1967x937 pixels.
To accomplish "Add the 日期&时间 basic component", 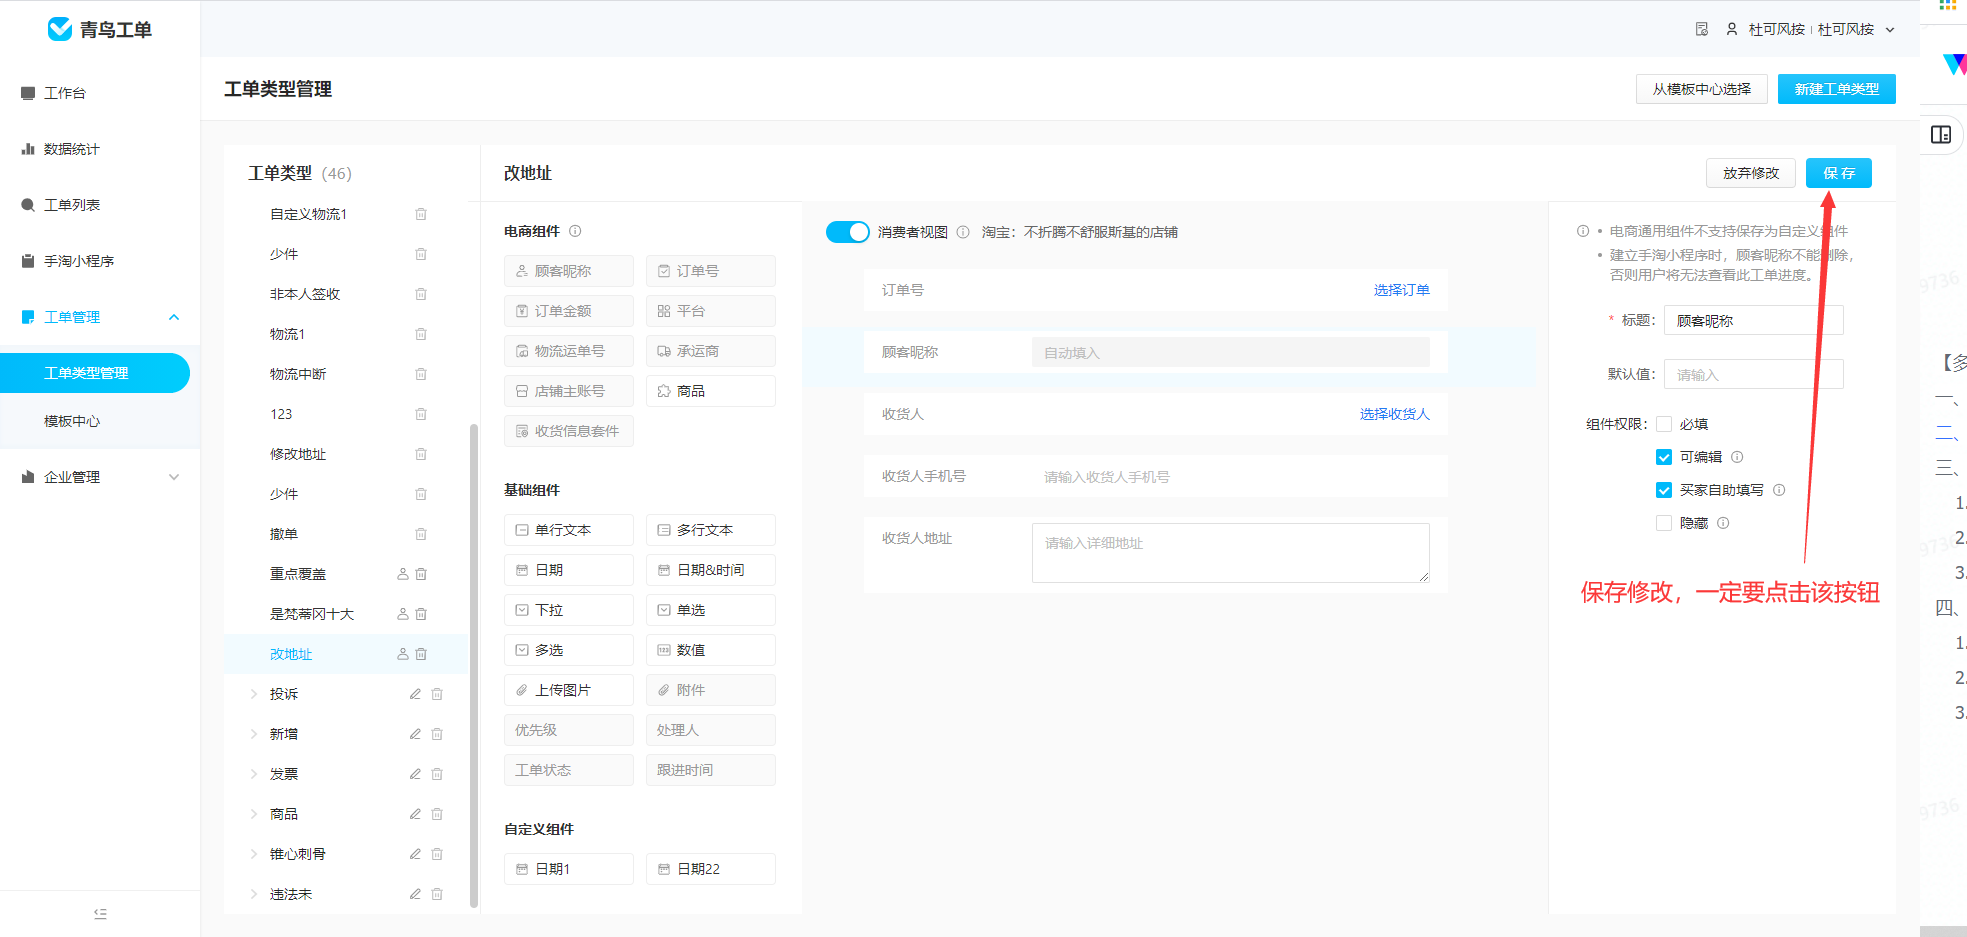I will (711, 570).
